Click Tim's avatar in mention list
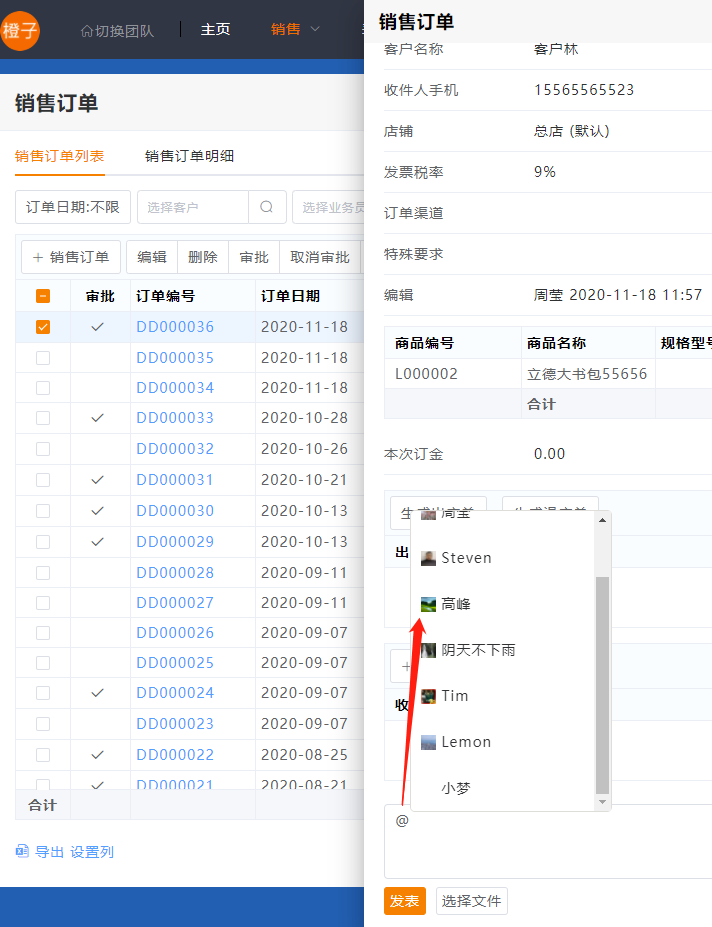This screenshot has height=927, width=712. [428, 696]
